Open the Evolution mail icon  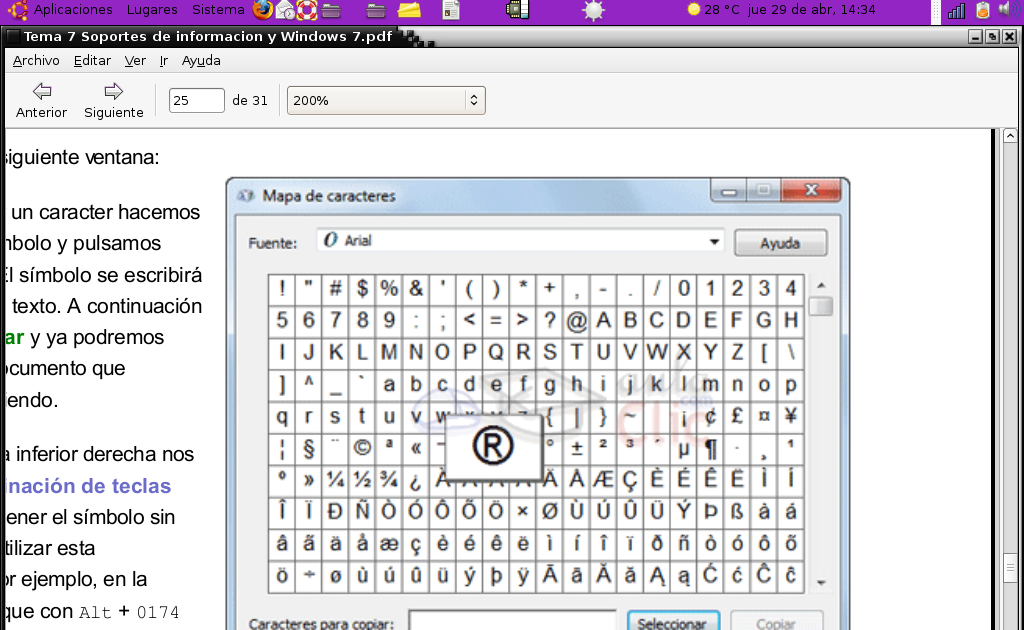[x=284, y=10]
